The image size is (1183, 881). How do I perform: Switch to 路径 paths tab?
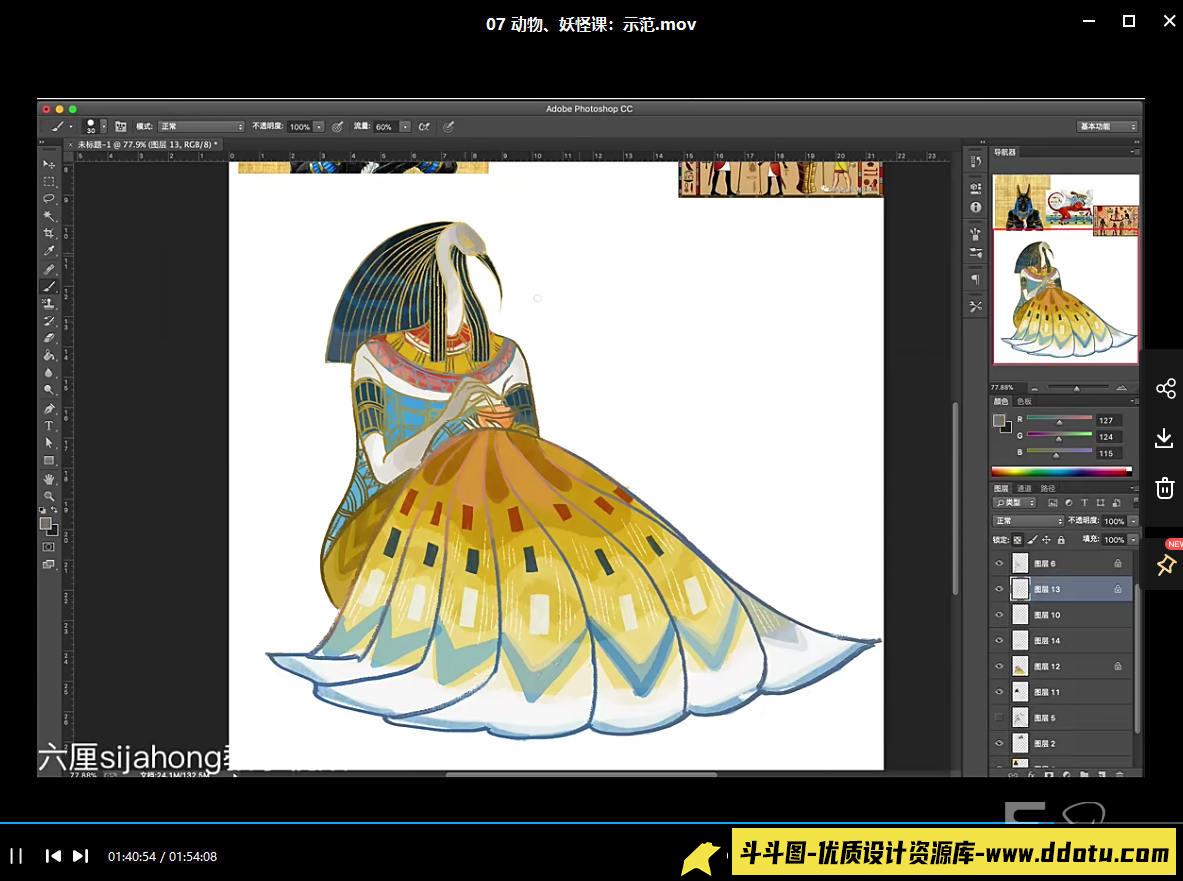coord(1047,489)
